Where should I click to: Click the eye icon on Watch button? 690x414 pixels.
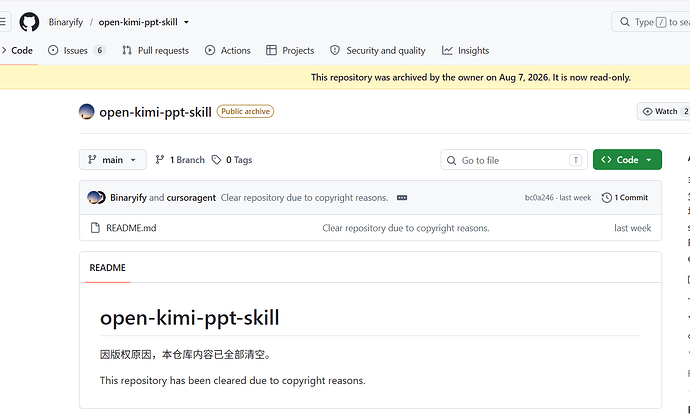[647, 112]
